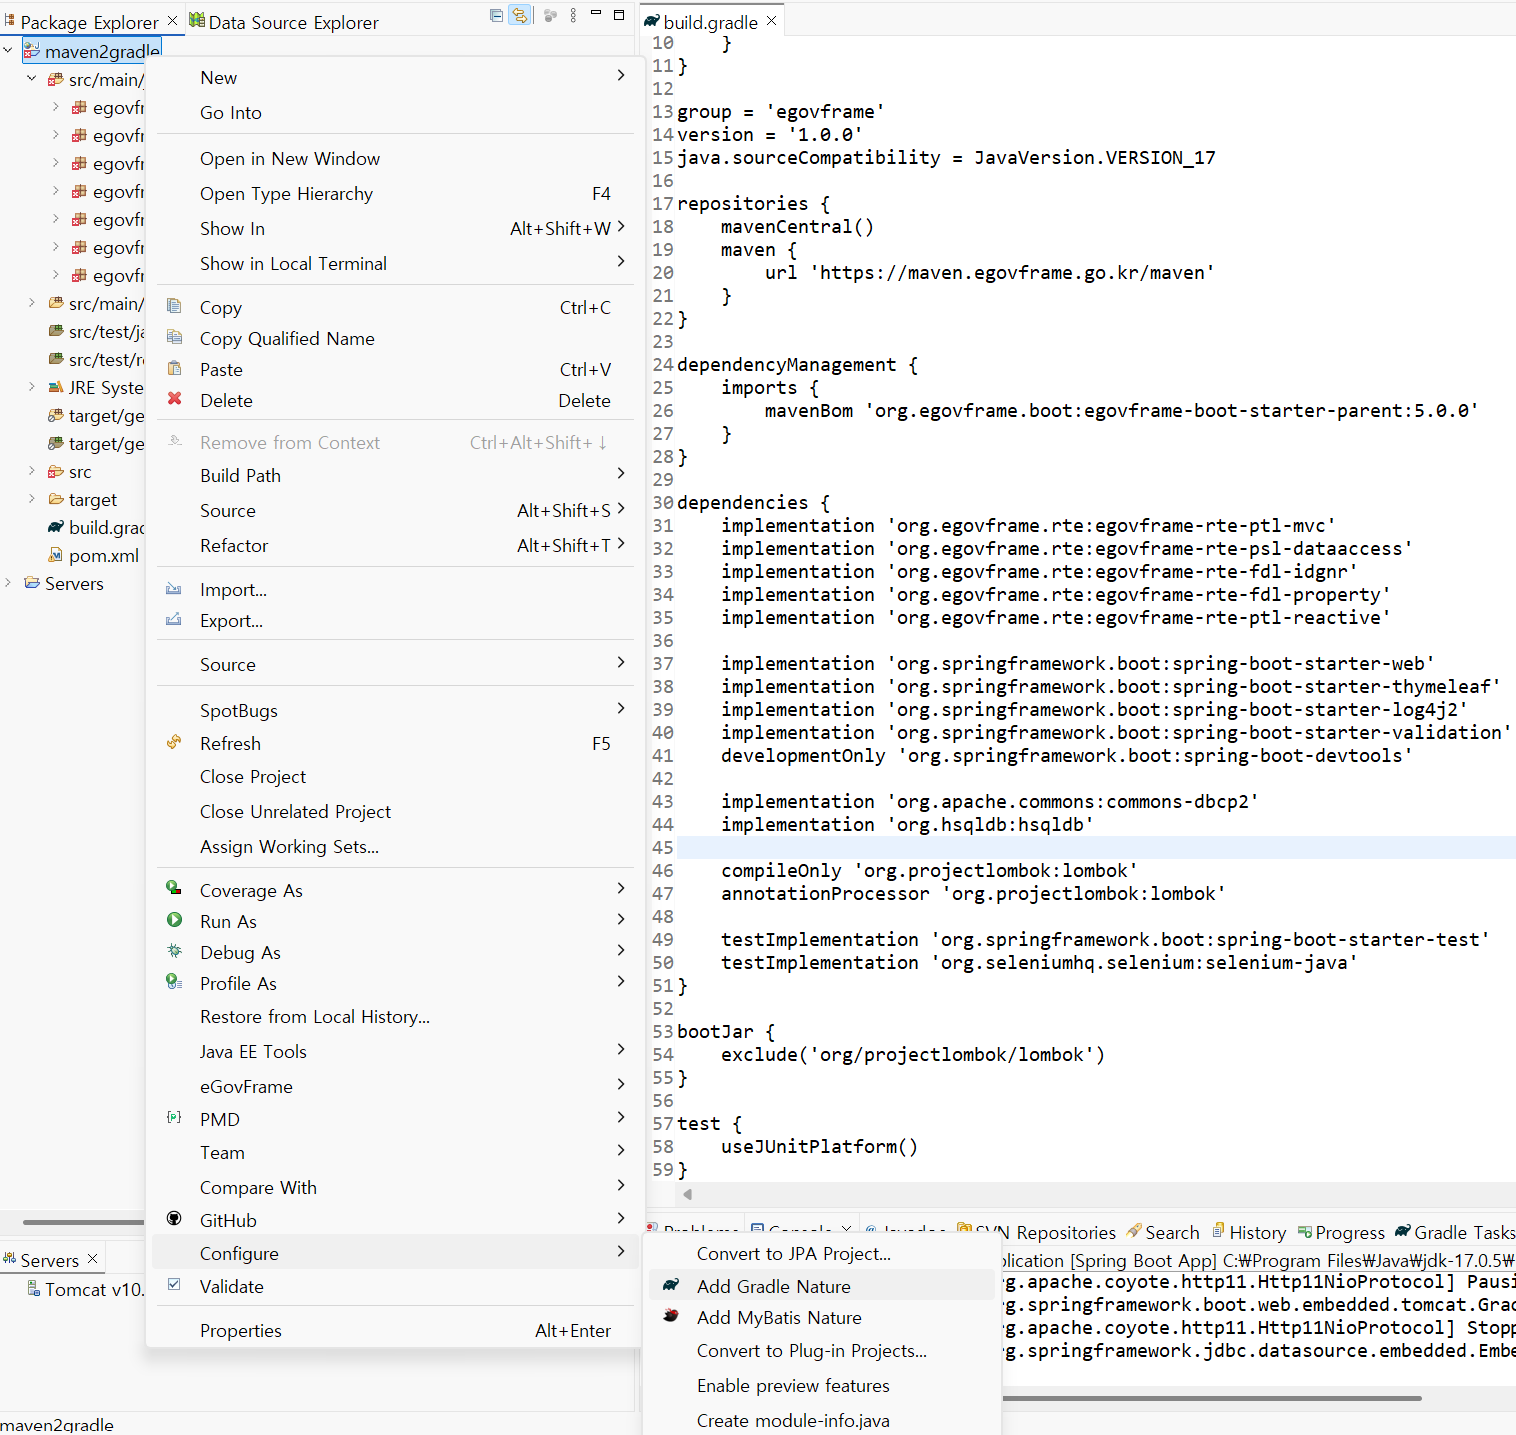Expand the JRE System Library node

[32, 387]
